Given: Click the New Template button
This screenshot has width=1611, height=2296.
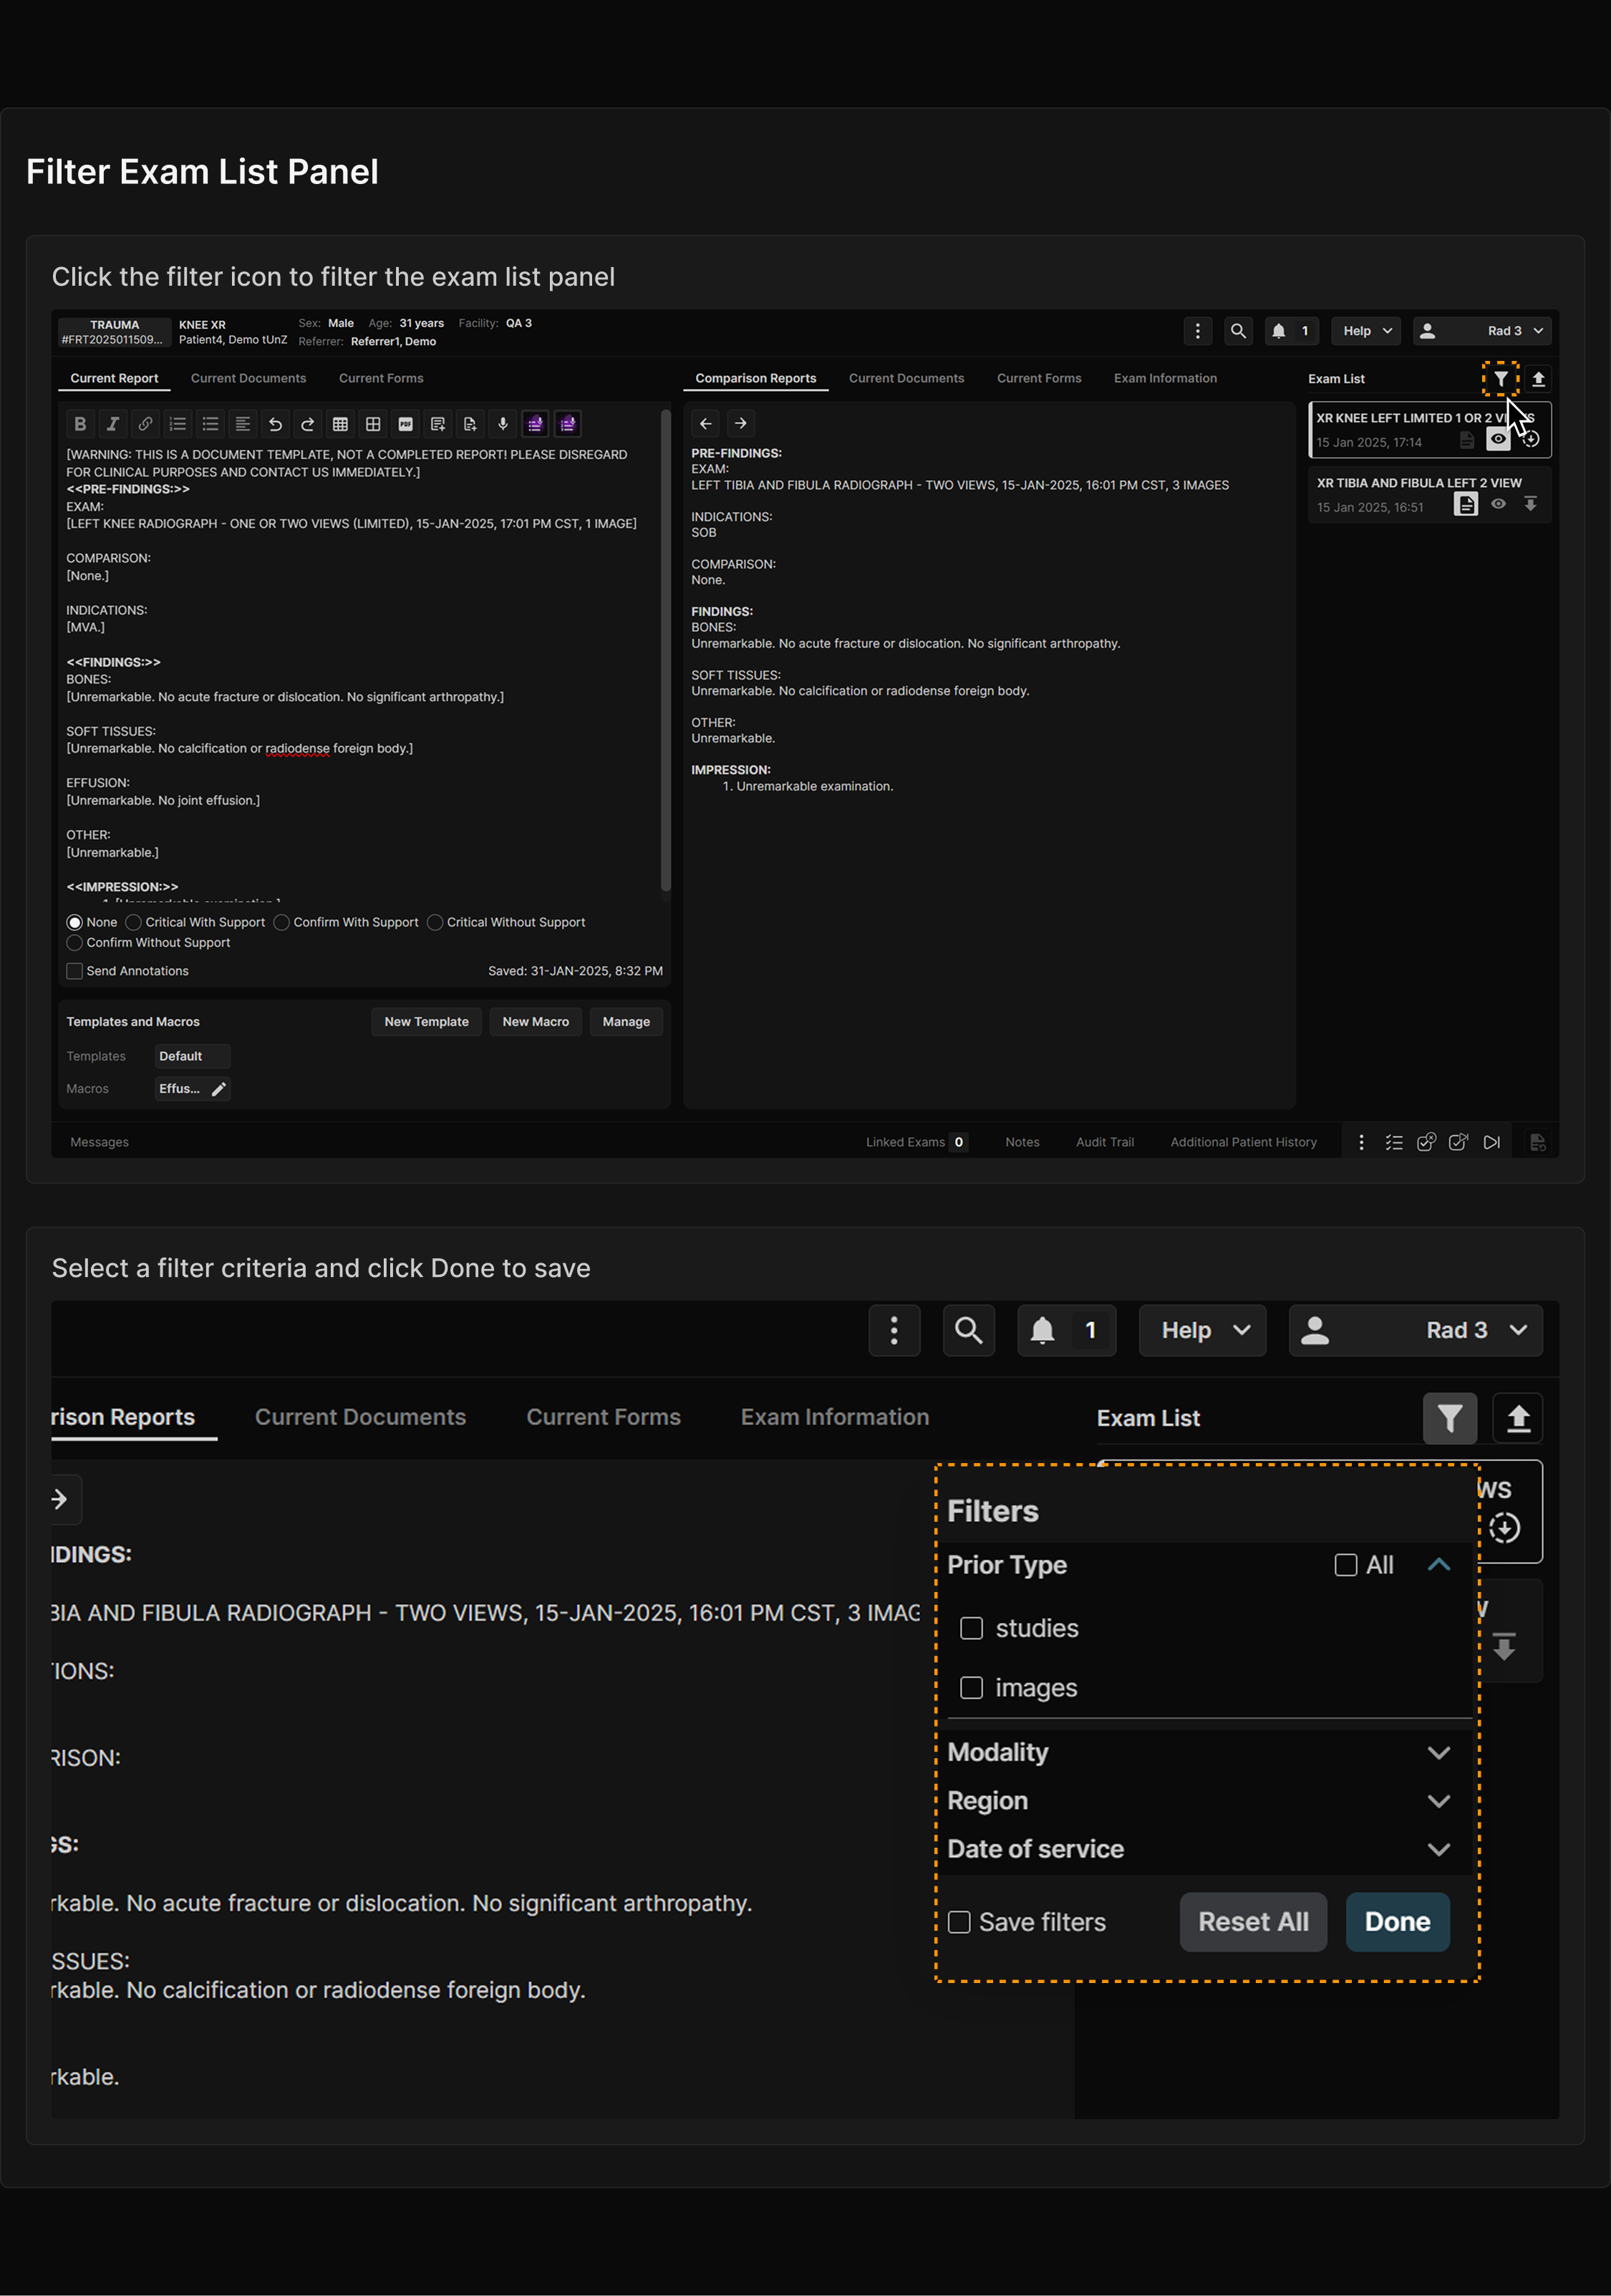Looking at the screenshot, I should 427,1022.
